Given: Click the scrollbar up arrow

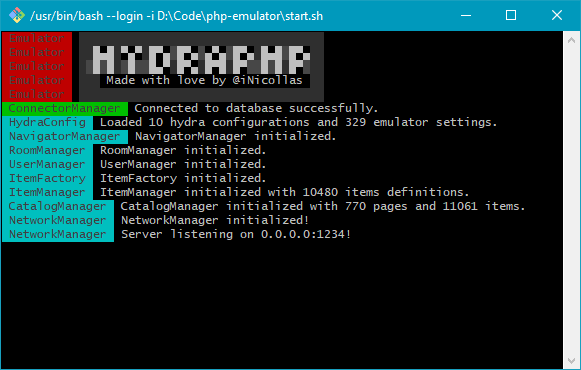Looking at the screenshot, I should click(x=571, y=40).
